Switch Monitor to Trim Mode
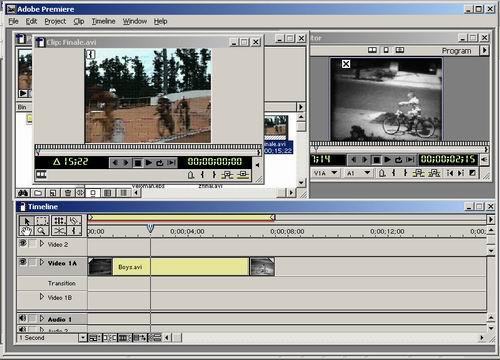Image resolution: width=500 pixels, height=360 pixels. (x=400, y=50)
